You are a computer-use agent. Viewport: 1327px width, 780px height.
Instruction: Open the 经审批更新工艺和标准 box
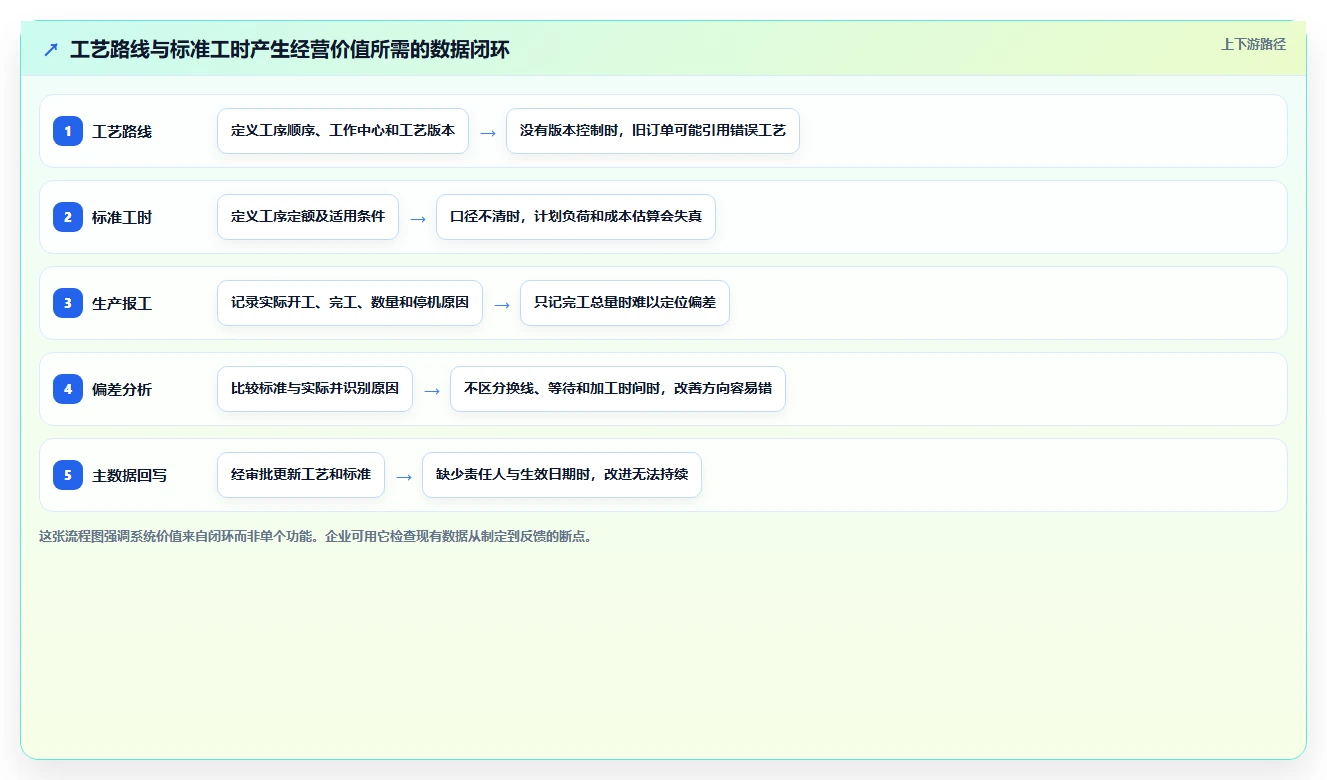point(301,475)
